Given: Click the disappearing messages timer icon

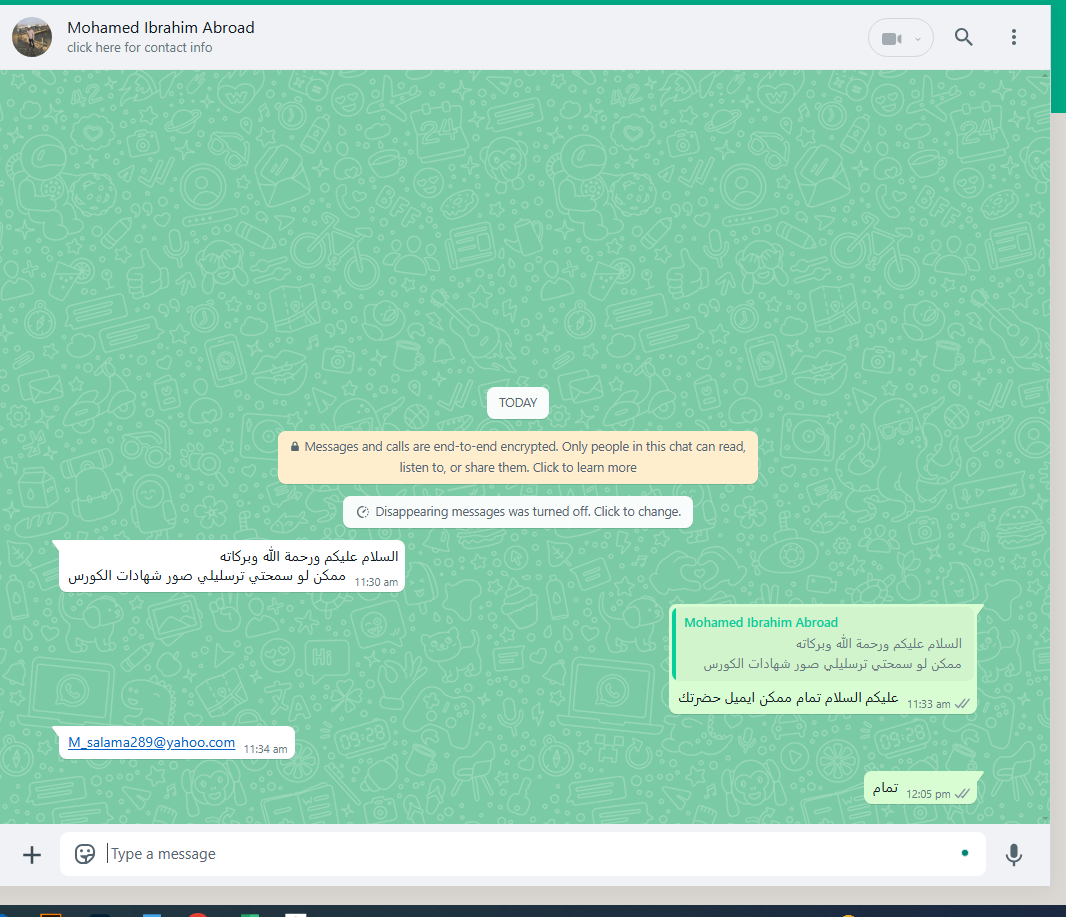Looking at the screenshot, I should (x=363, y=512).
